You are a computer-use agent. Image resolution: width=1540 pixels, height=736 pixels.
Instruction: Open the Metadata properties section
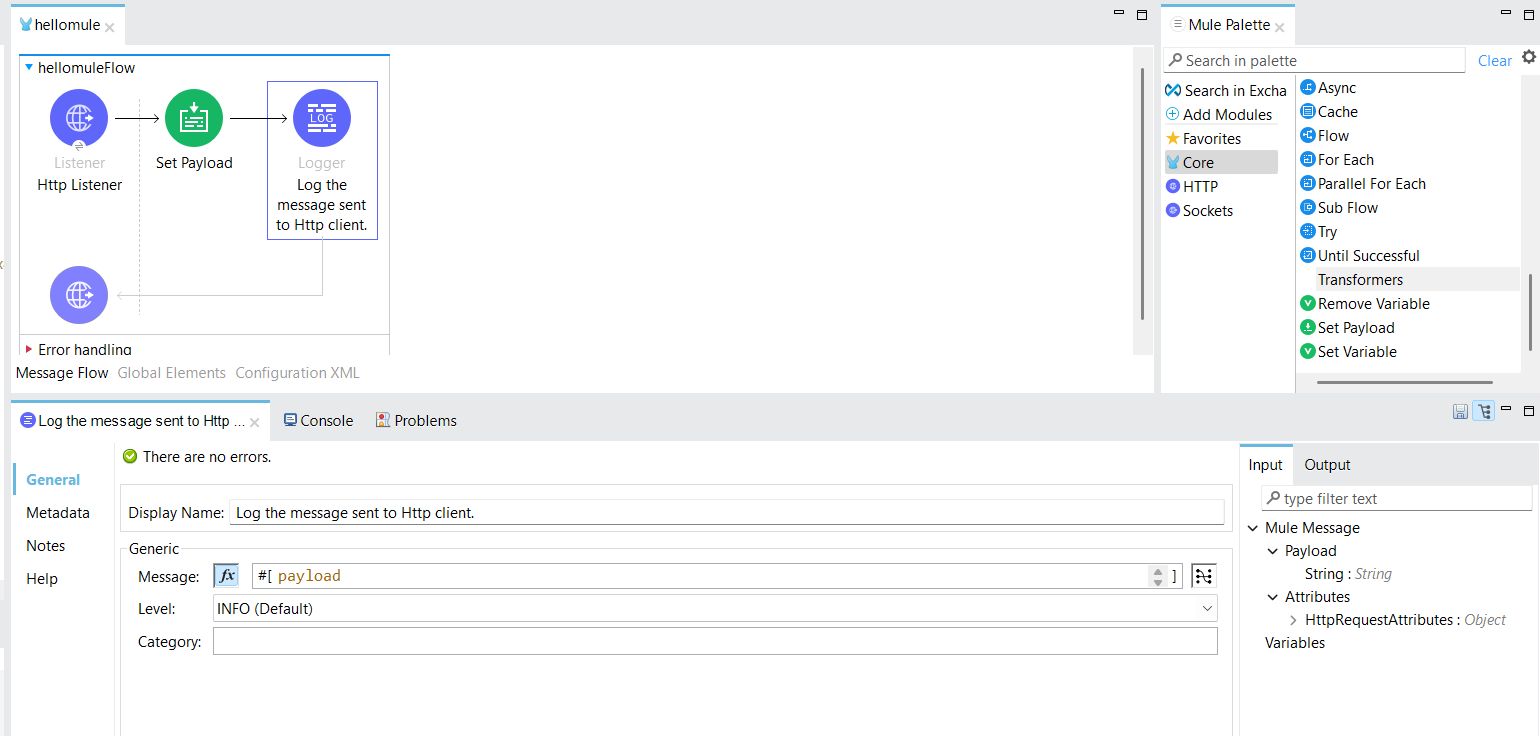tap(58, 513)
